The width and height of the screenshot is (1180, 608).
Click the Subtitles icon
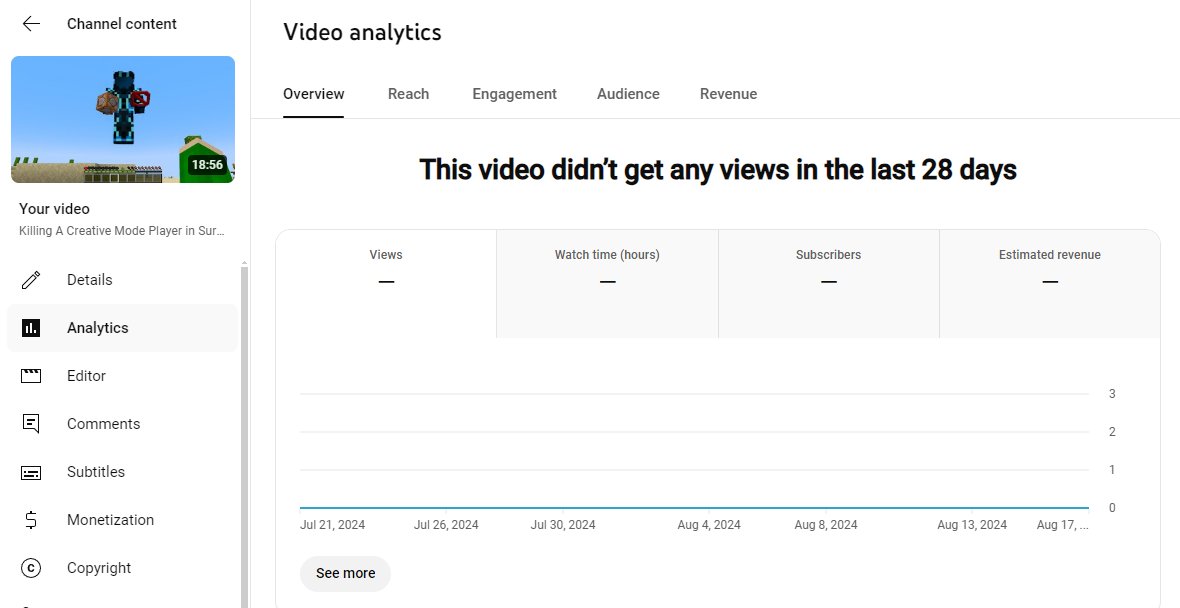pos(31,473)
